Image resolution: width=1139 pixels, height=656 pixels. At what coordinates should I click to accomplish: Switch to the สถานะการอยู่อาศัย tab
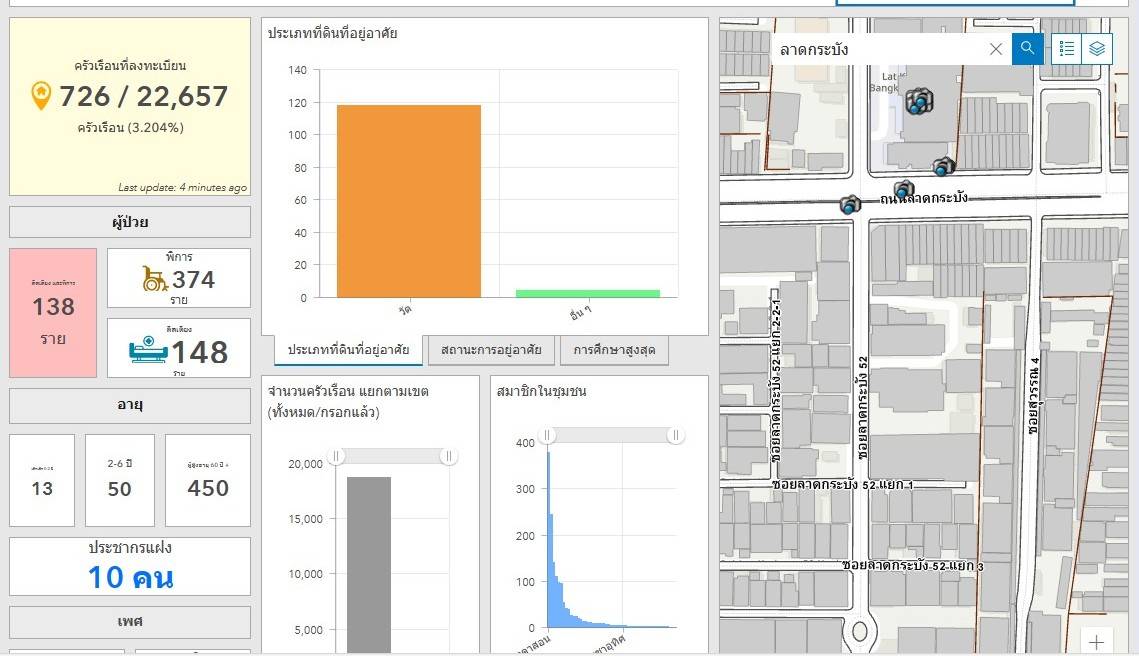(x=491, y=350)
